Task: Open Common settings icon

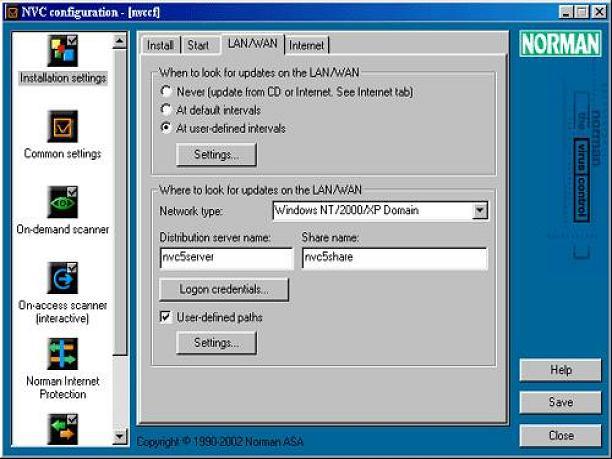Action: [x=62, y=126]
